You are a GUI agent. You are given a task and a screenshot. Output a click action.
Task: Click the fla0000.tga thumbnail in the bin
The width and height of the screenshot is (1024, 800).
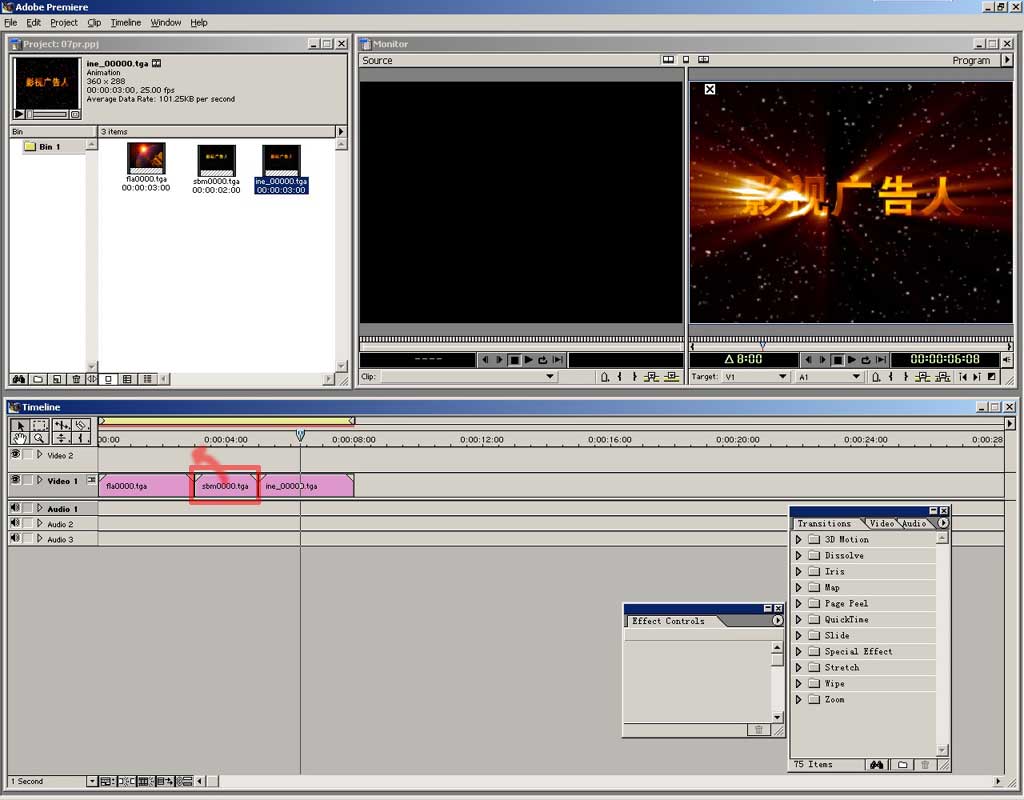point(146,159)
